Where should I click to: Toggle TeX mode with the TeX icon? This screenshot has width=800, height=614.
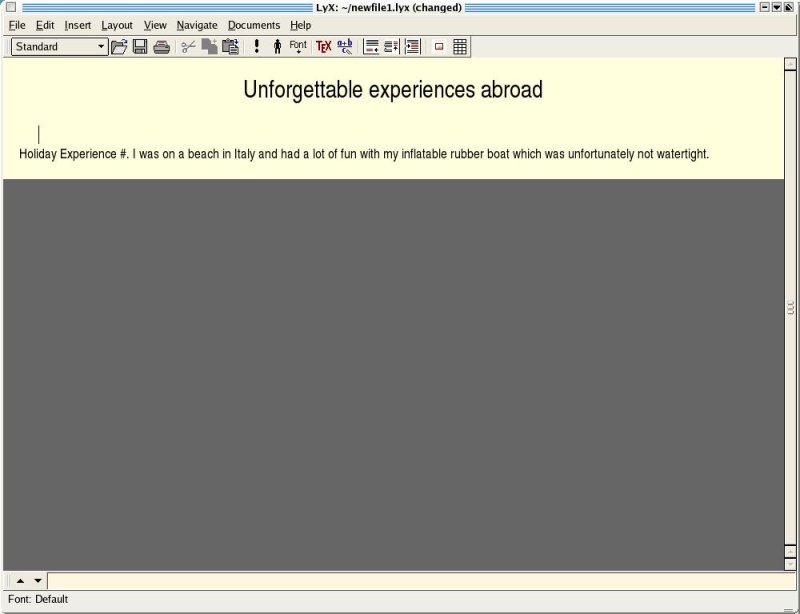click(x=323, y=46)
